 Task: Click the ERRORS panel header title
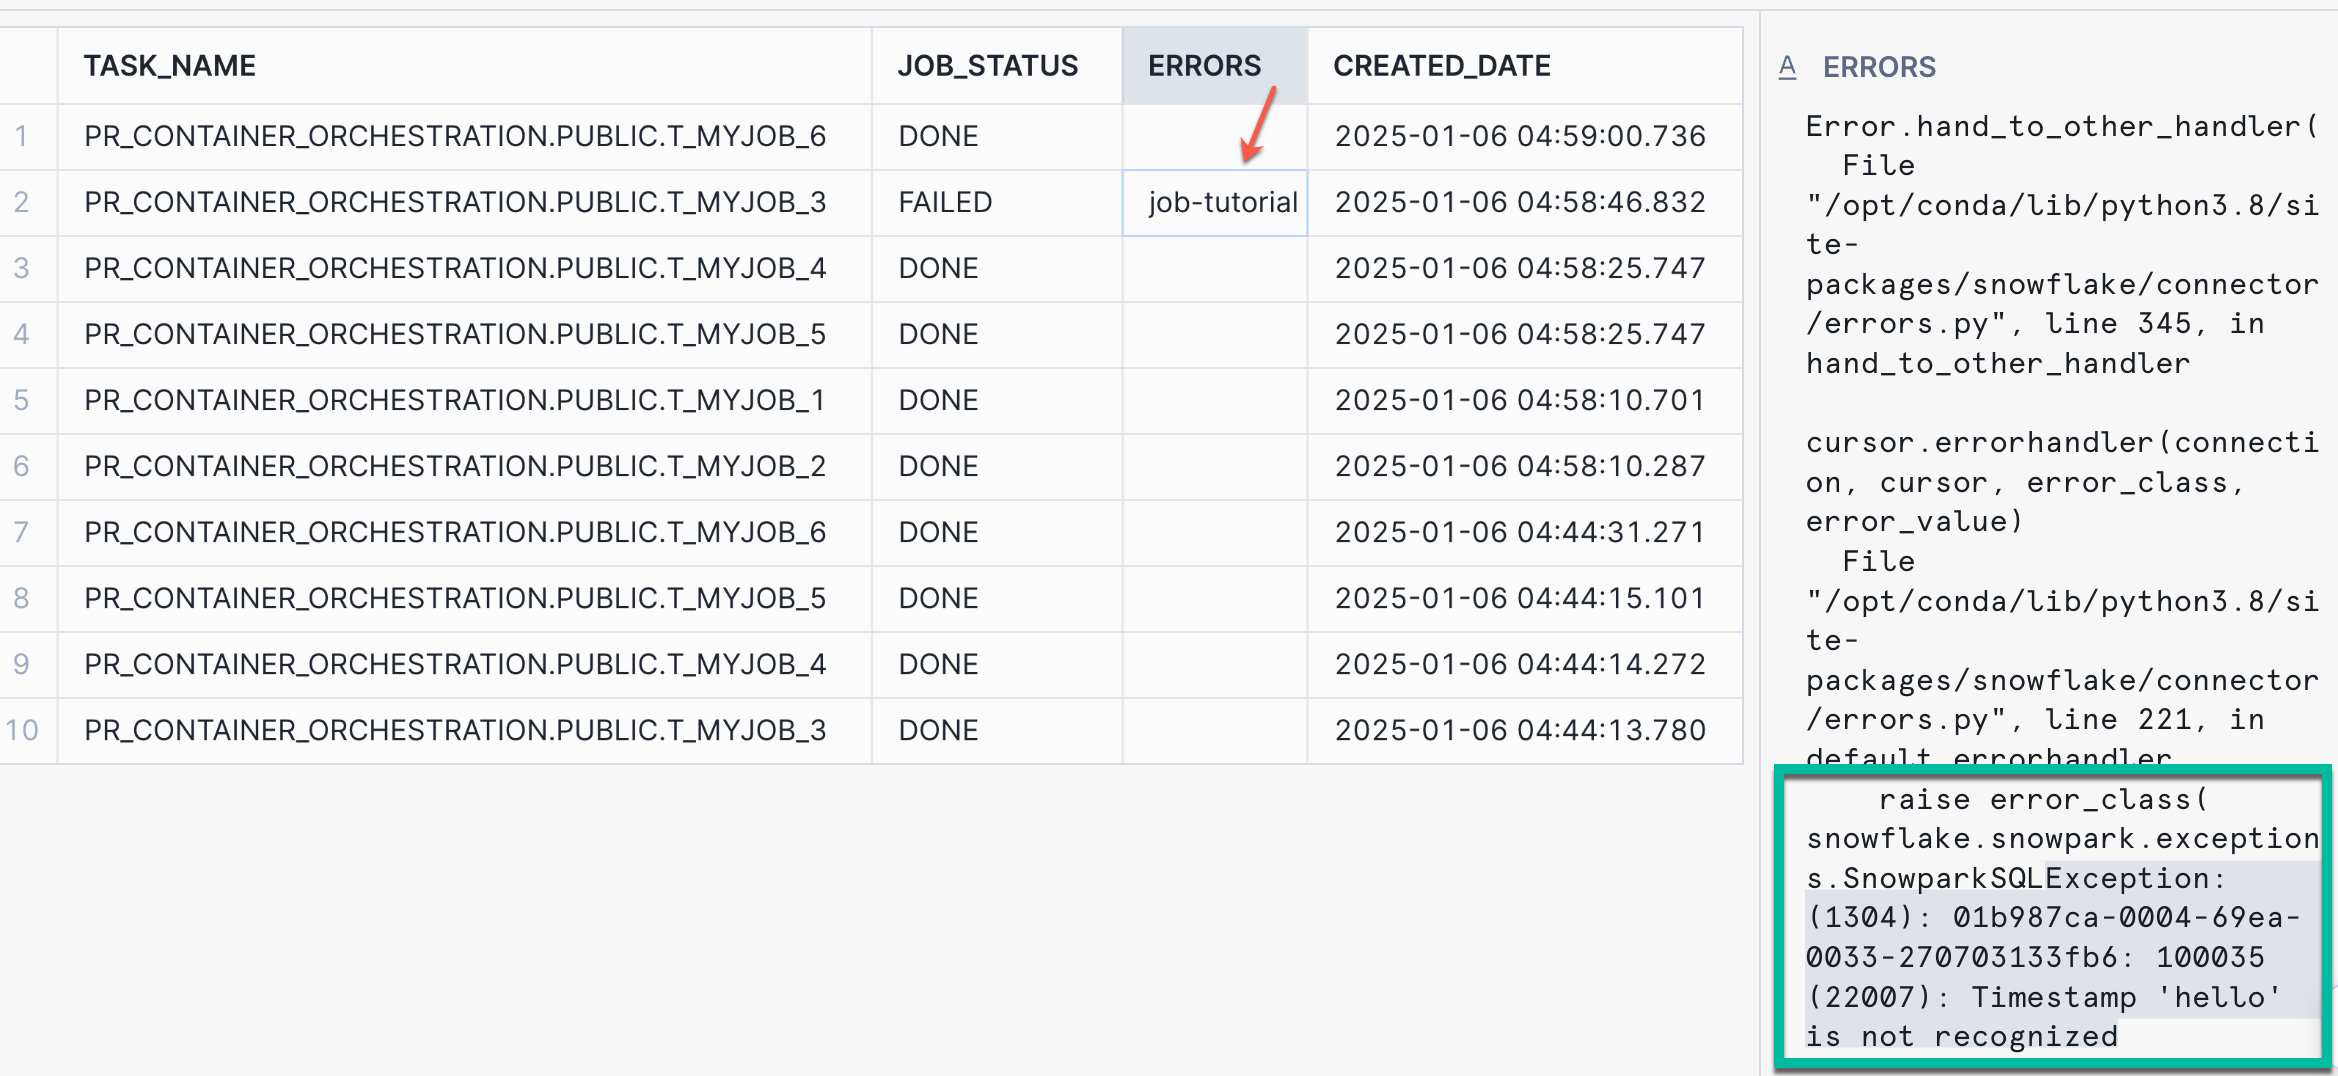coord(1880,67)
